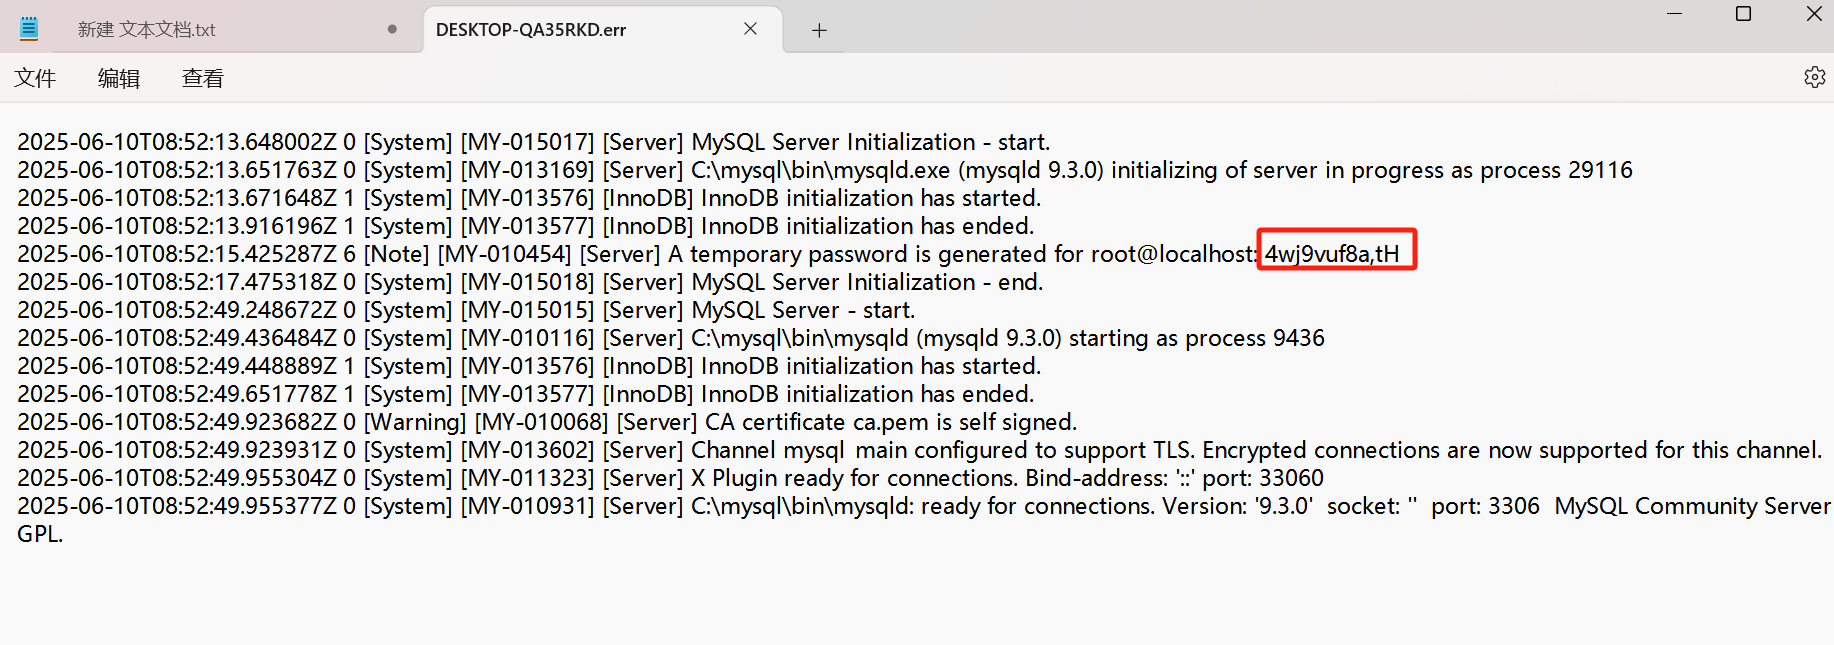Viewport: 1834px width, 645px height.
Task: Click text 'starting as process 9436'
Action: 1197,338
